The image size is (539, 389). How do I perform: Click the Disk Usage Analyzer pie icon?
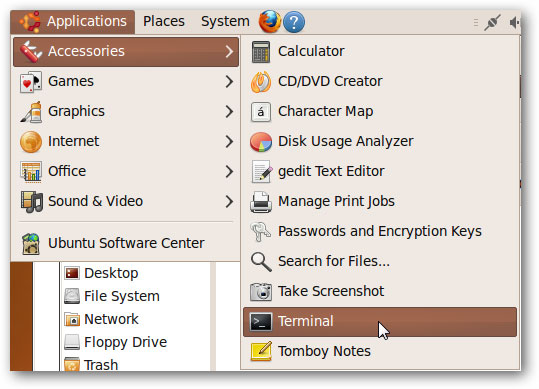point(261,142)
